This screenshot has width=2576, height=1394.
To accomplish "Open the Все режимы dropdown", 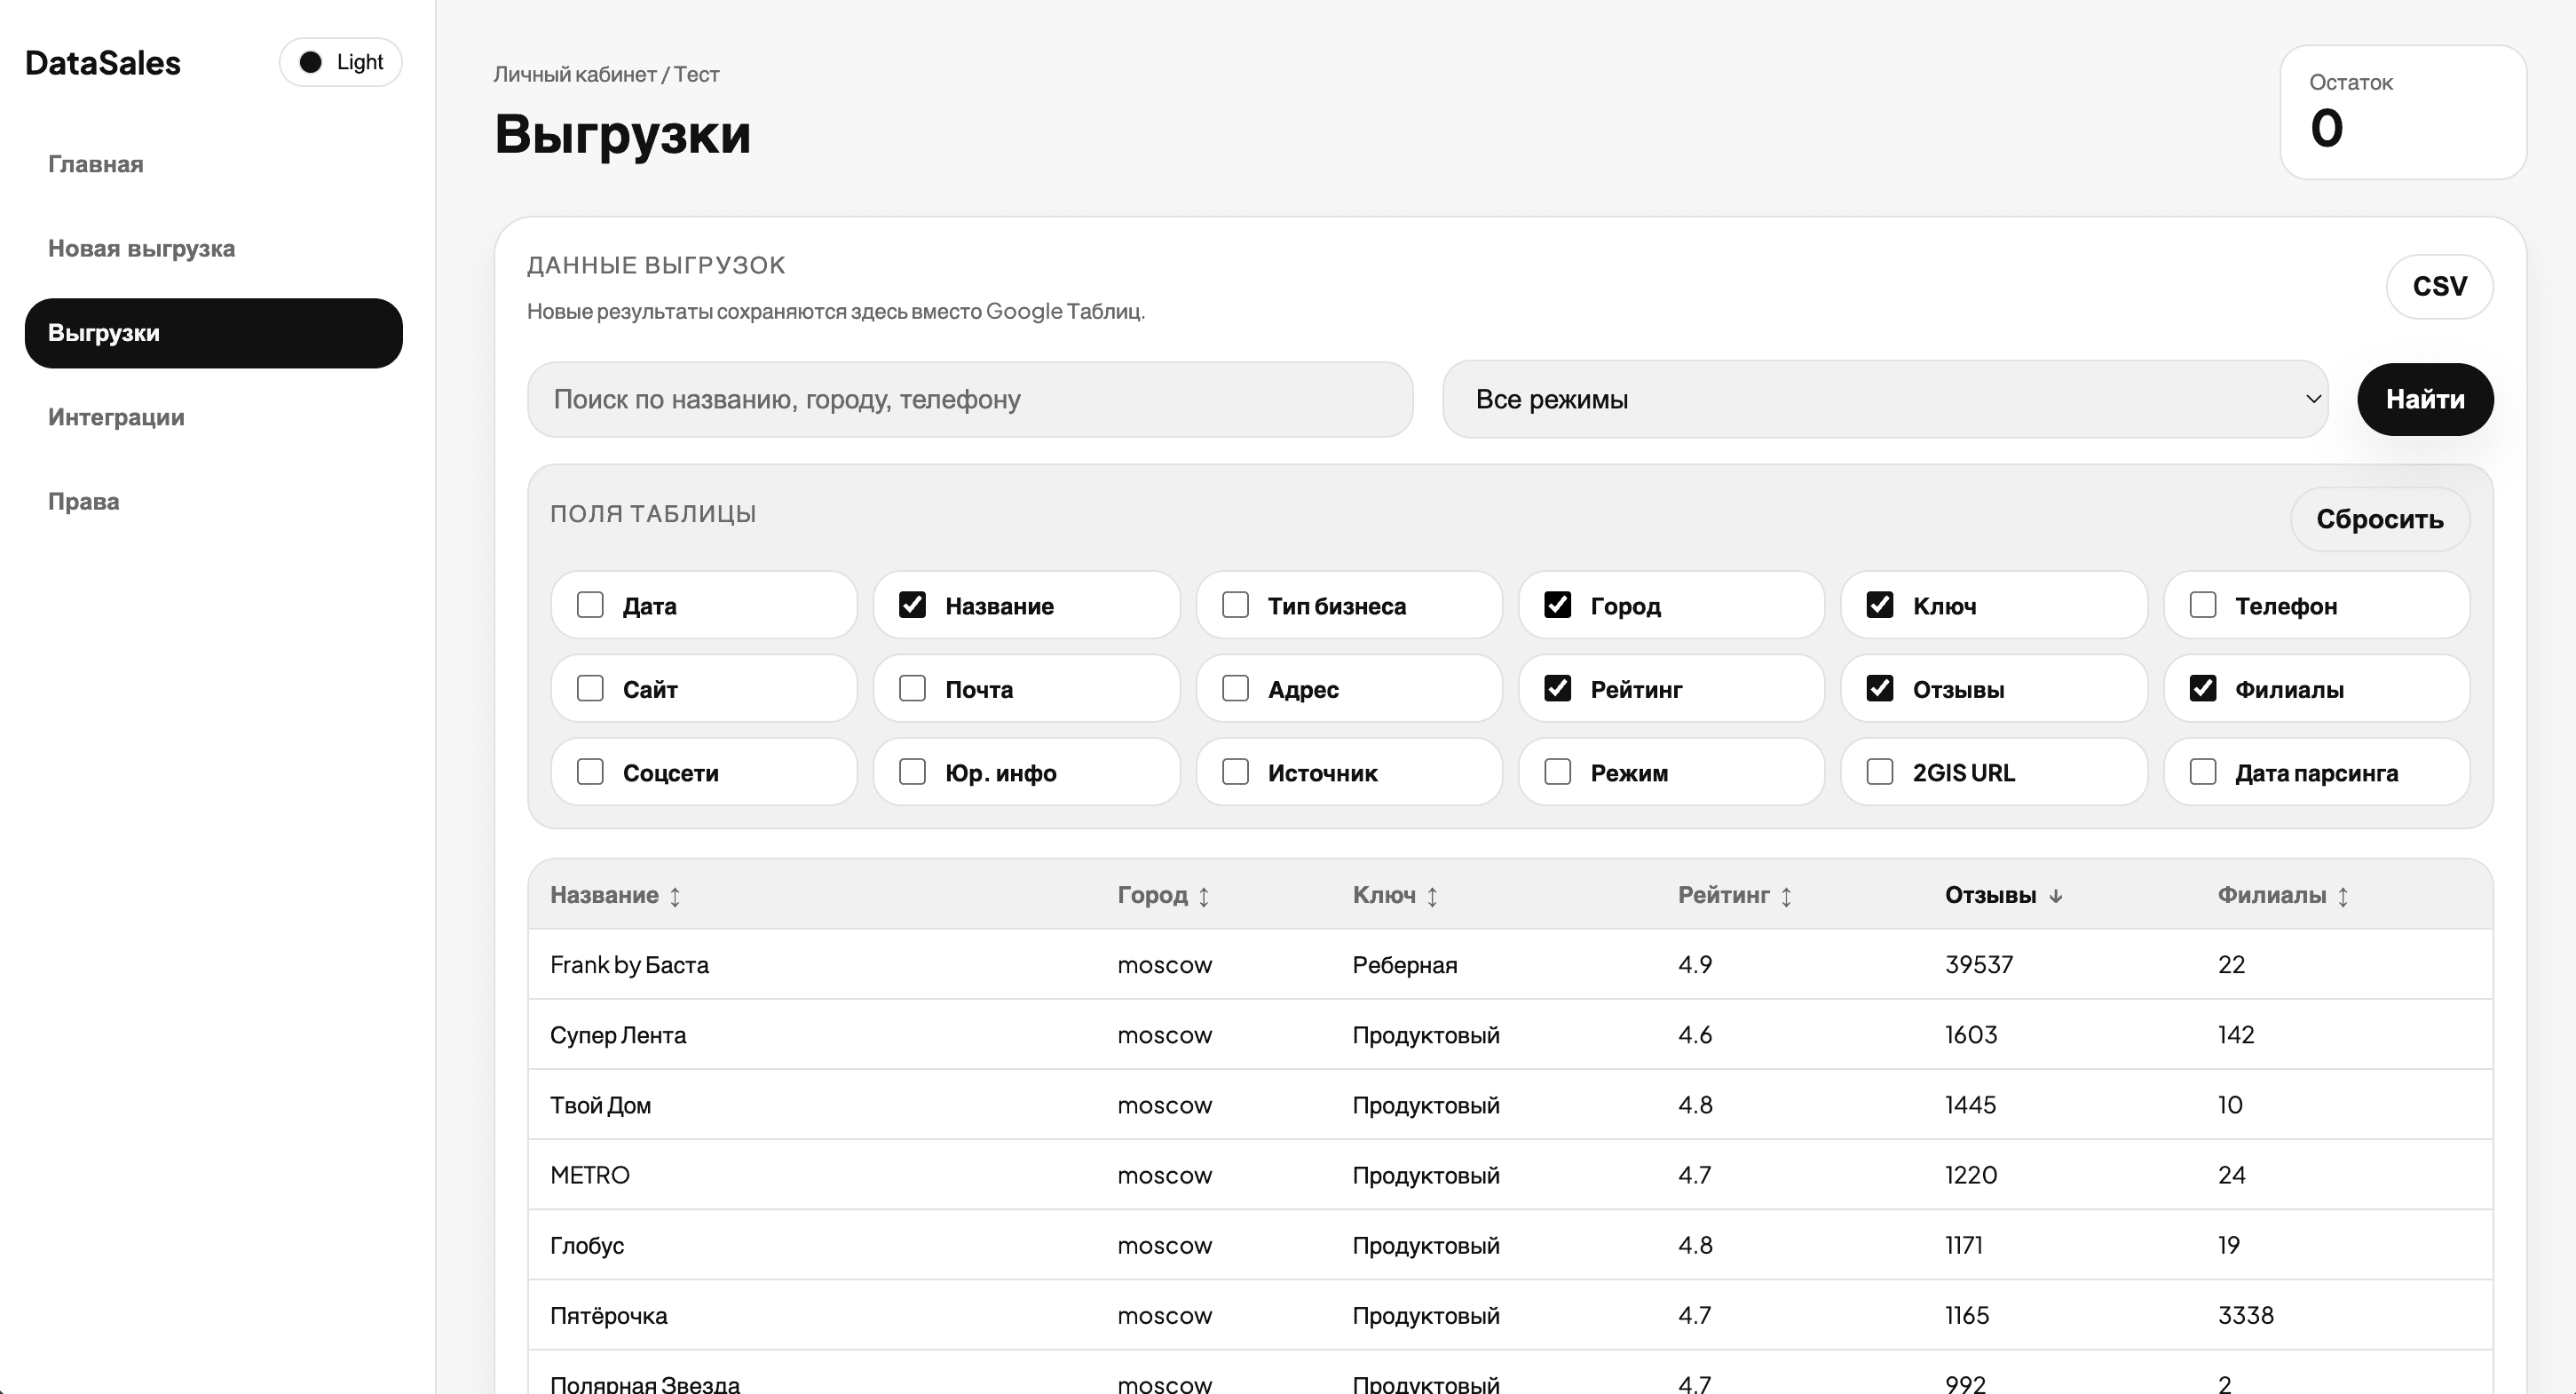I will click(x=1885, y=399).
